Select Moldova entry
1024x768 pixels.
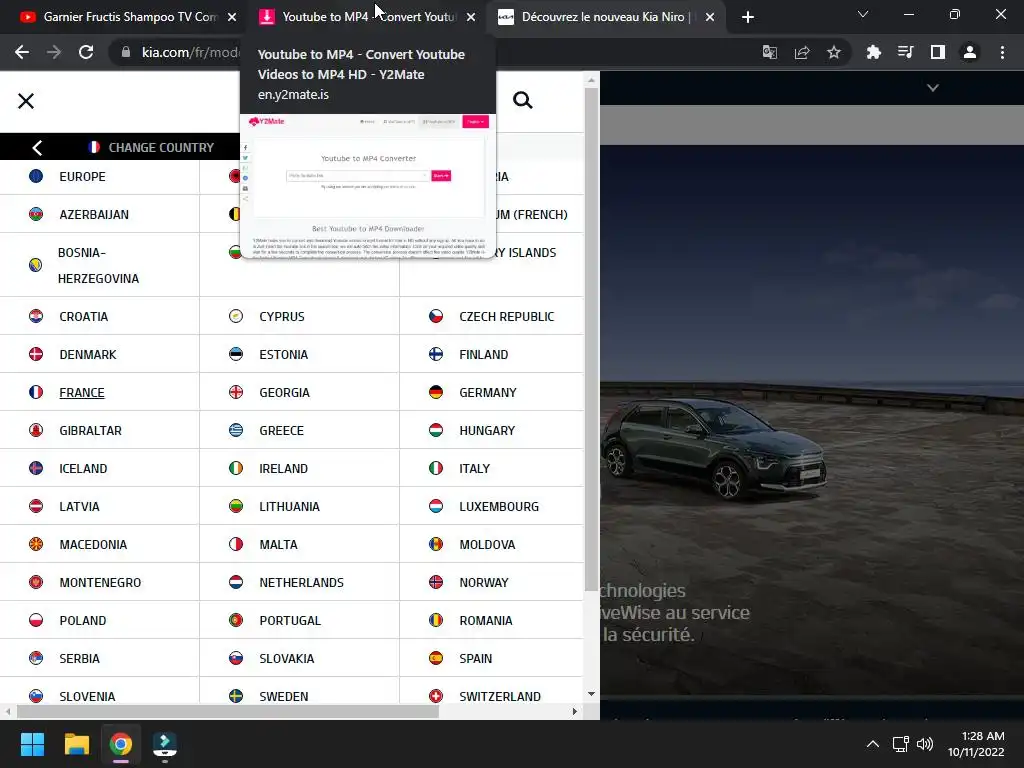[x=487, y=544]
